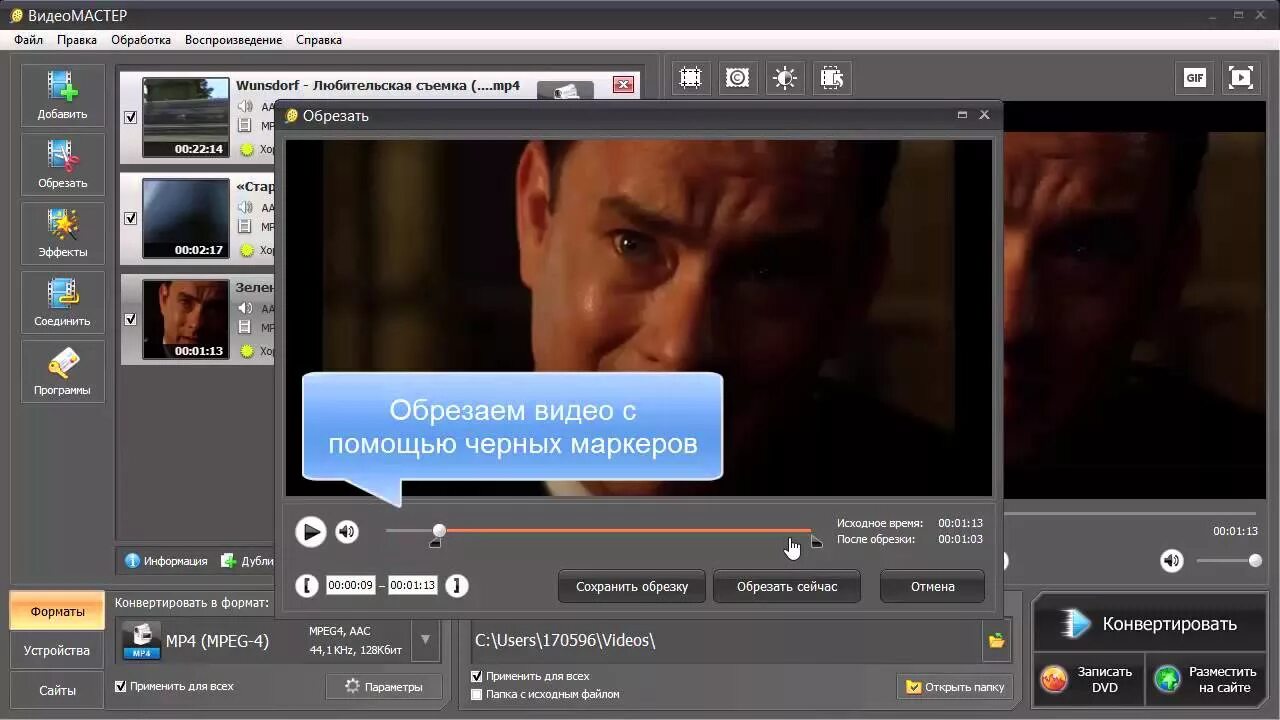Click the output path field C:\Users\170596\Videos\
Image resolution: width=1280 pixels, height=720 pixels.
point(726,641)
